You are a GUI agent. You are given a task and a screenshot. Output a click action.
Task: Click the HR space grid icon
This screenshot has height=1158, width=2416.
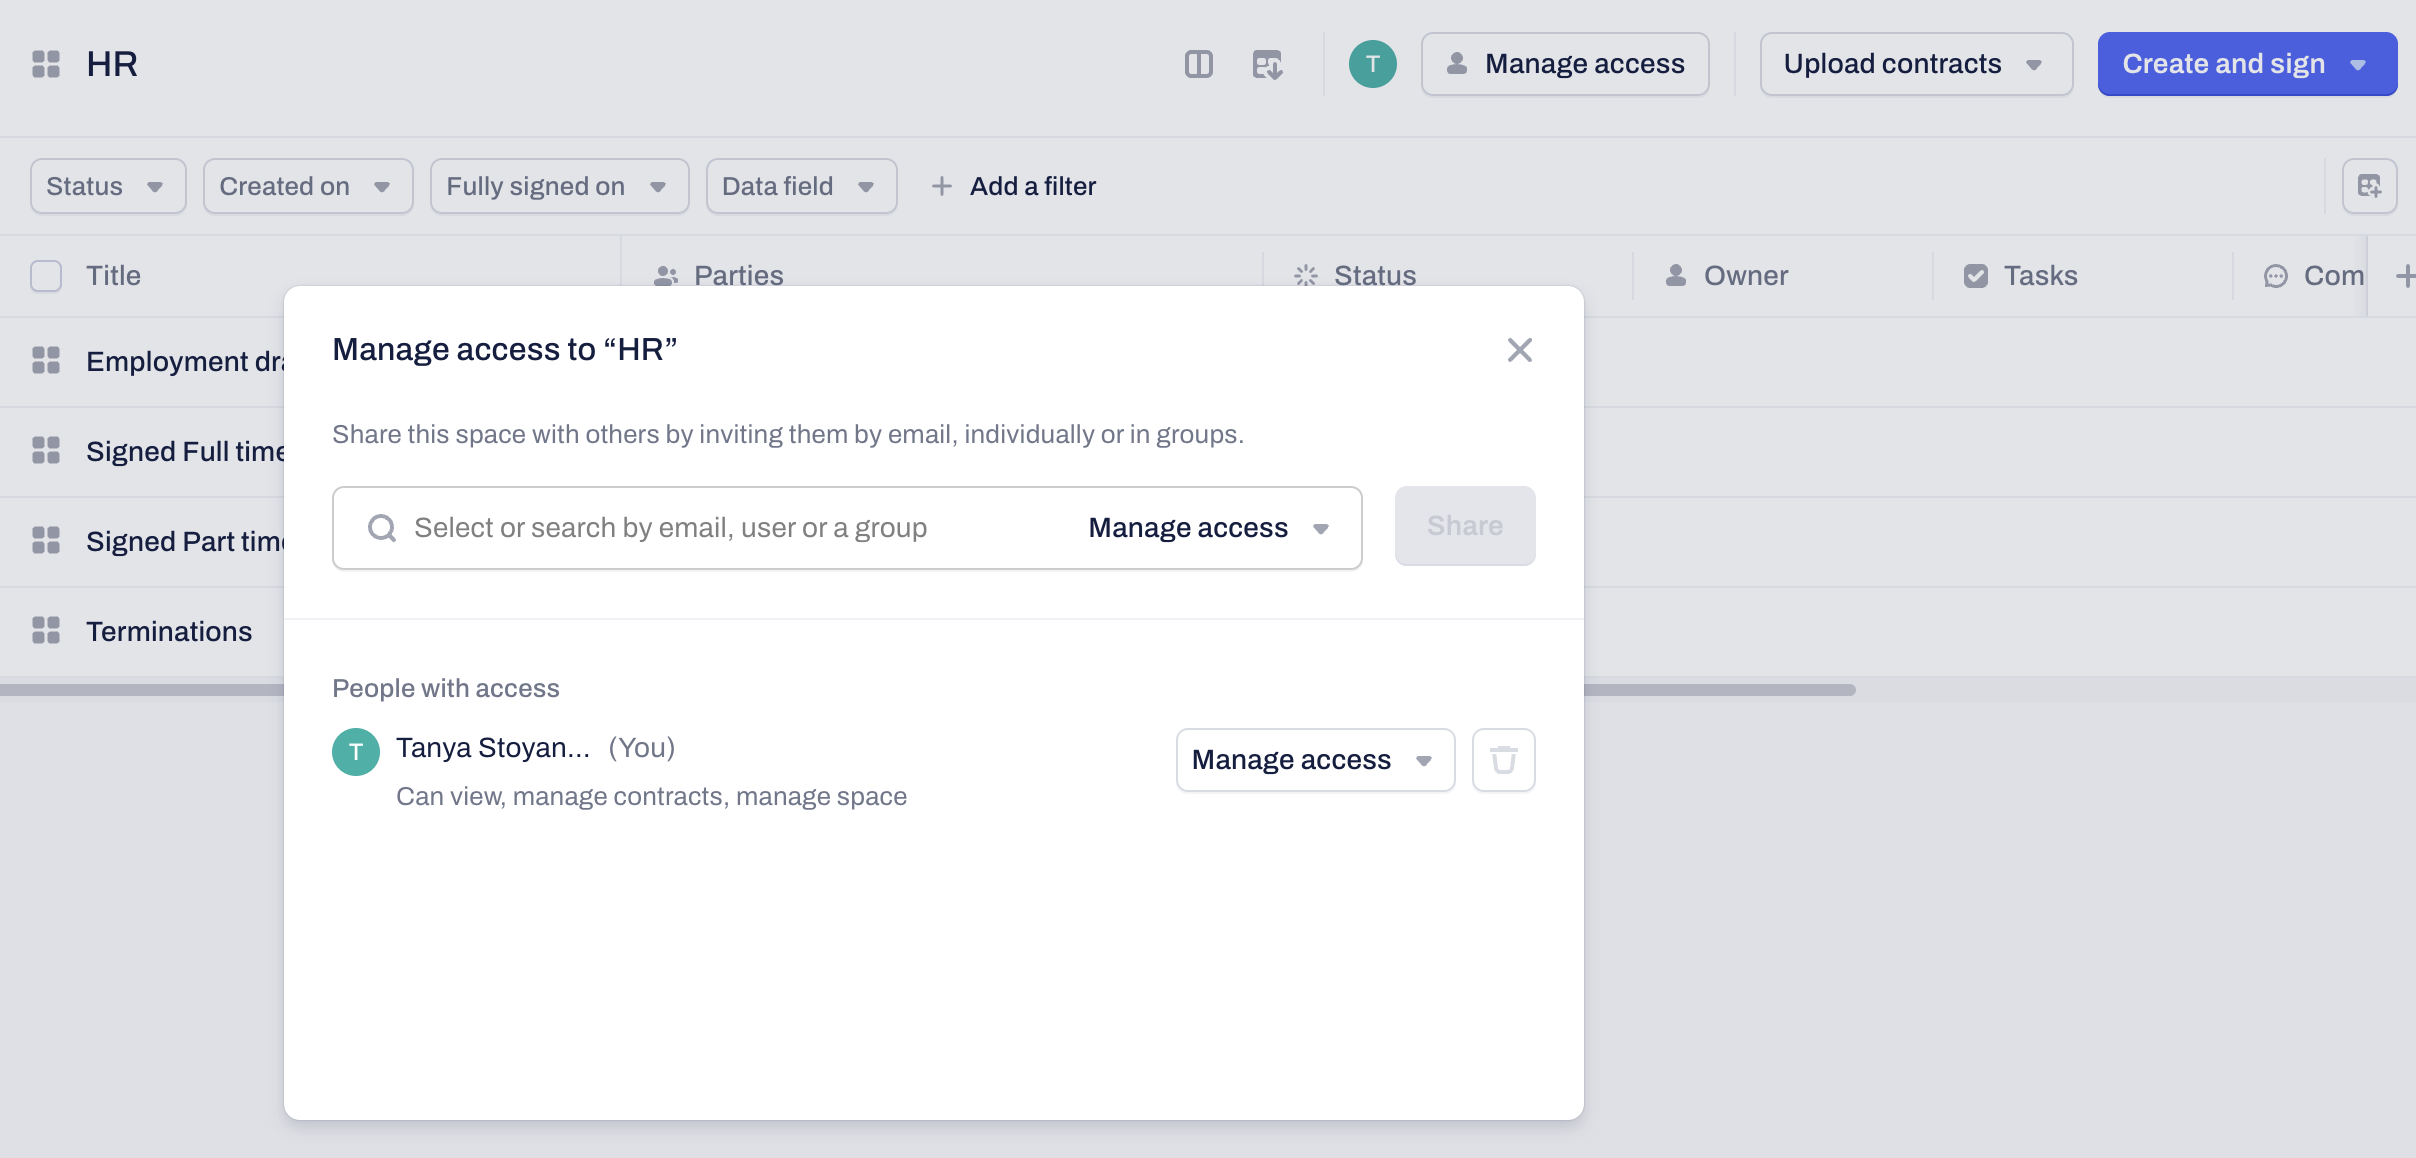(x=46, y=64)
